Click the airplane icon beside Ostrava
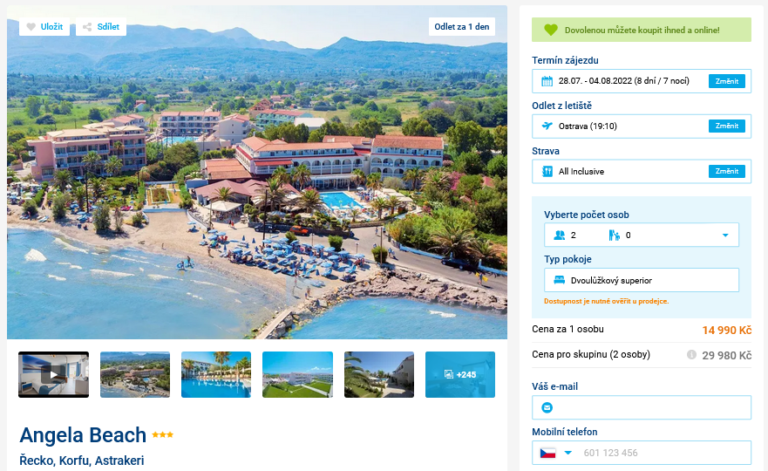 [x=547, y=126]
